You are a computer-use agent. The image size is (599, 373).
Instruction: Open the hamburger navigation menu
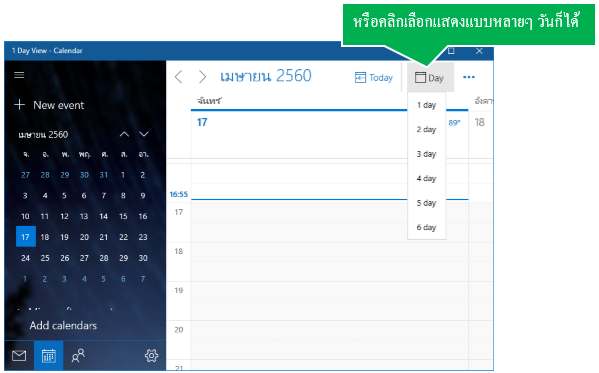click(19, 75)
